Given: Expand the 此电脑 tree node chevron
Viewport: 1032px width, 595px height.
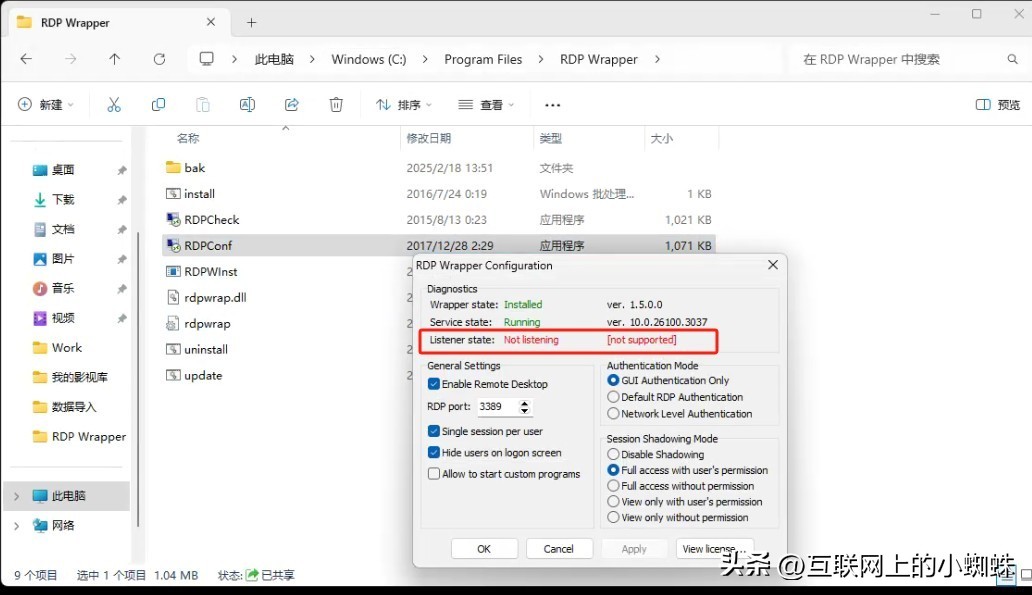Looking at the screenshot, I should pyautogui.click(x=16, y=496).
